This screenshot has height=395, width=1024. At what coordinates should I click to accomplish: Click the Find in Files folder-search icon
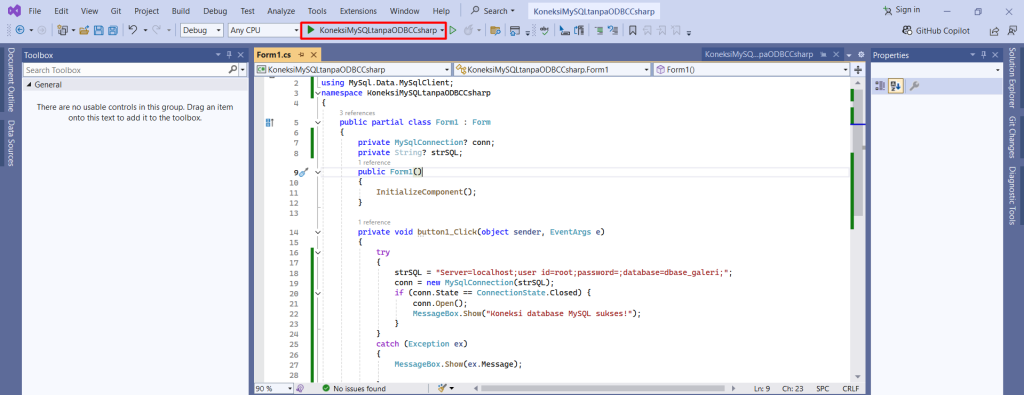(495, 30)
